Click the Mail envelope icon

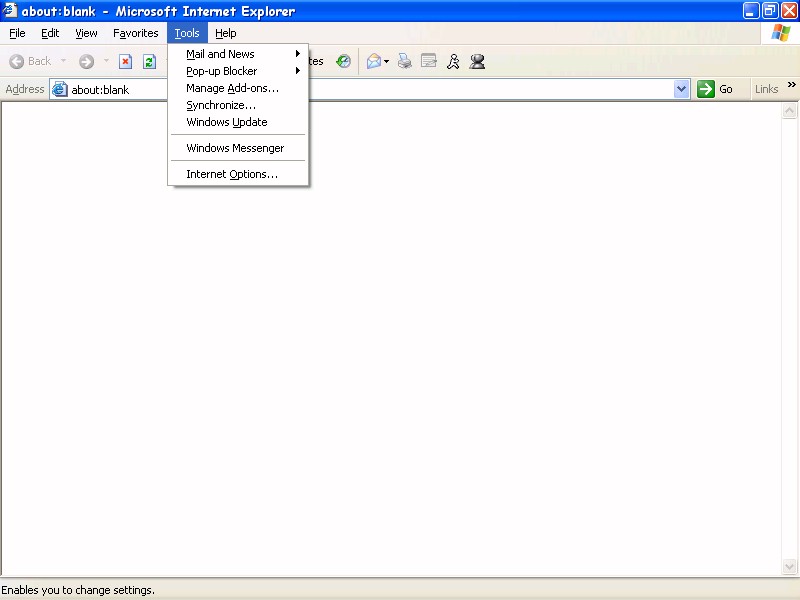coord(374,61)
